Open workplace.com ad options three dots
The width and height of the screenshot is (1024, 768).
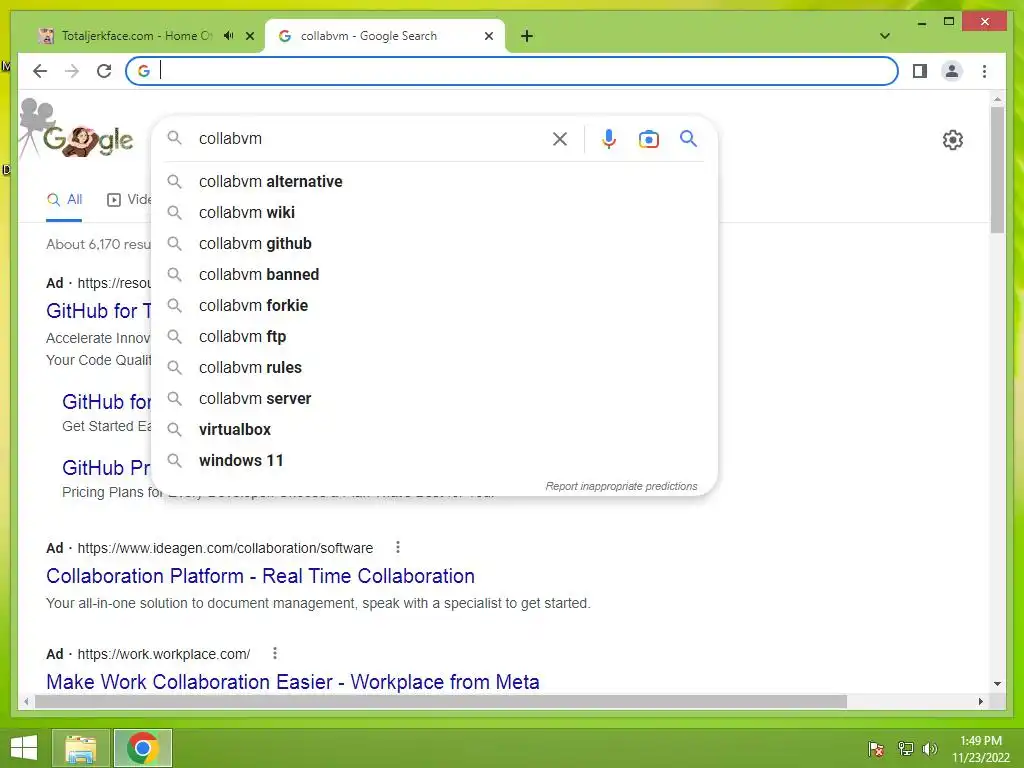coord(275,653)
